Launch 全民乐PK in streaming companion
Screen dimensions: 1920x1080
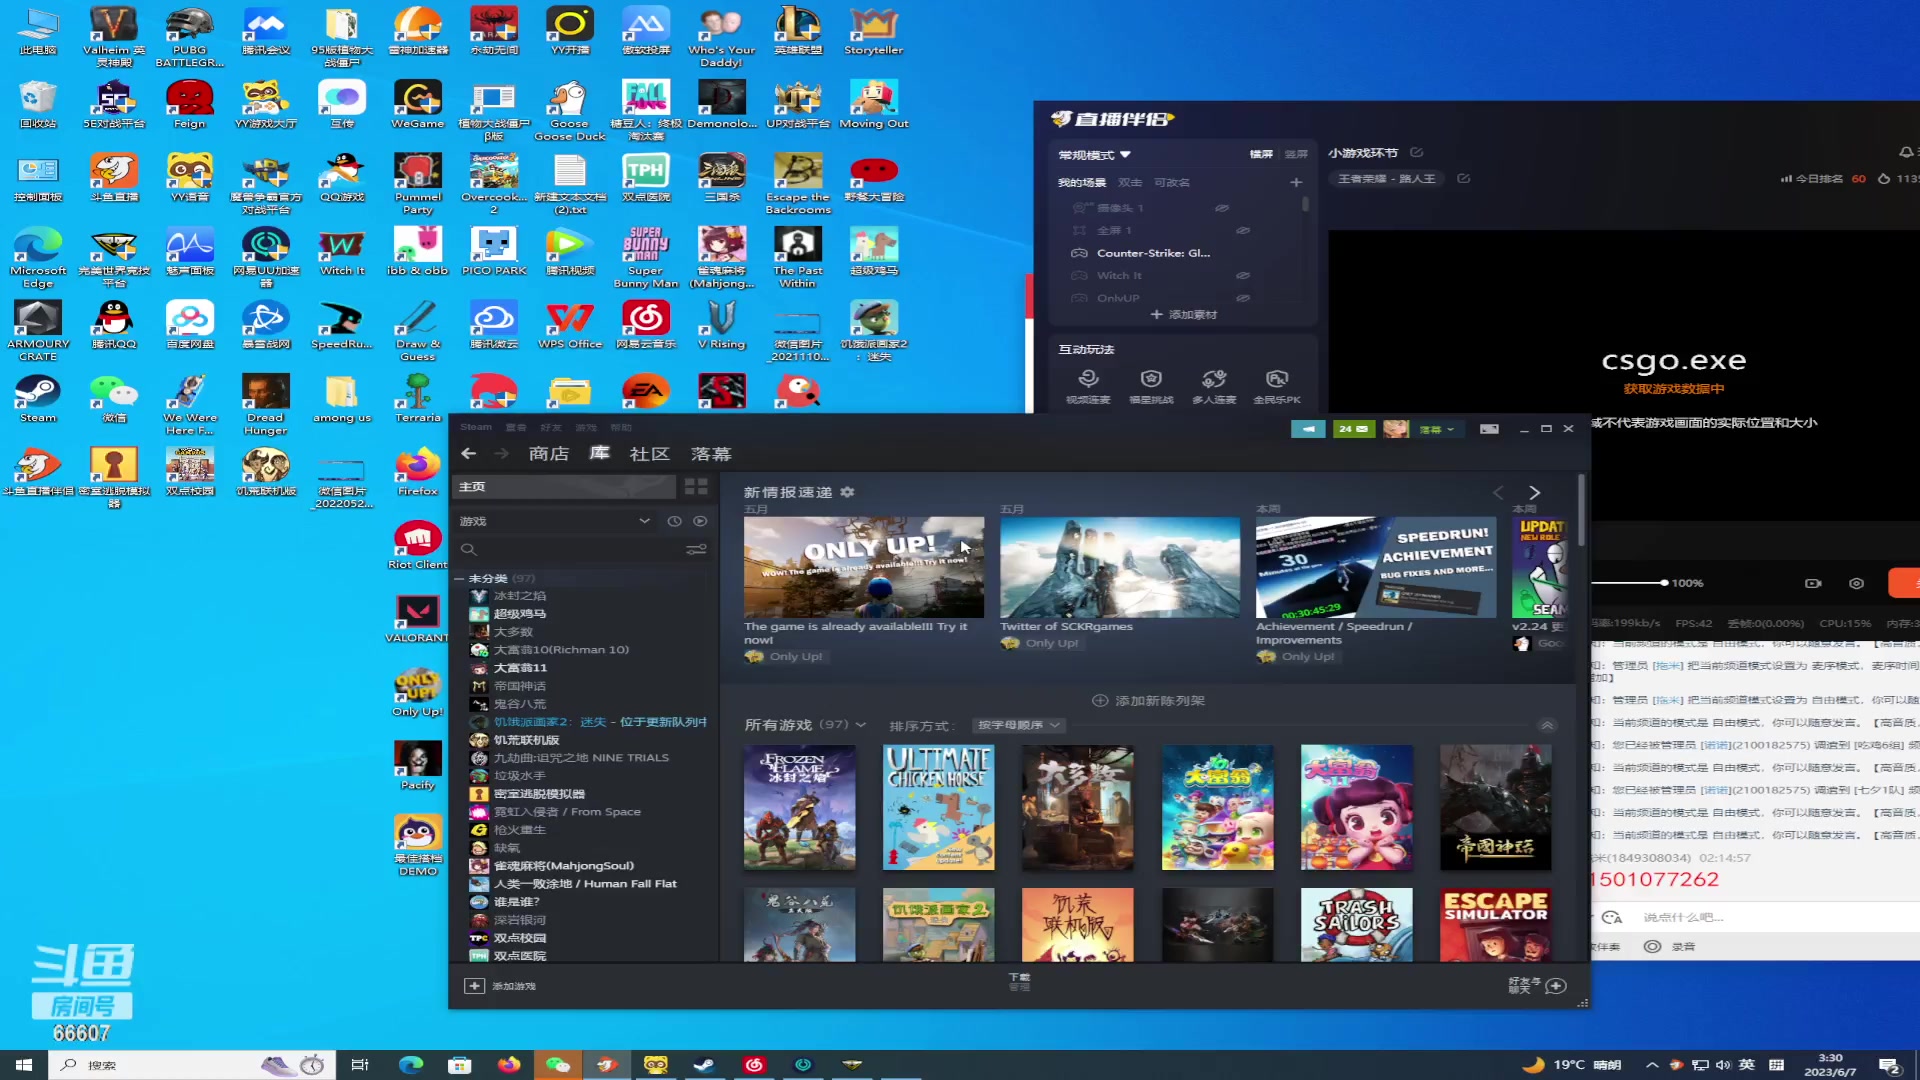(1277, 386)
